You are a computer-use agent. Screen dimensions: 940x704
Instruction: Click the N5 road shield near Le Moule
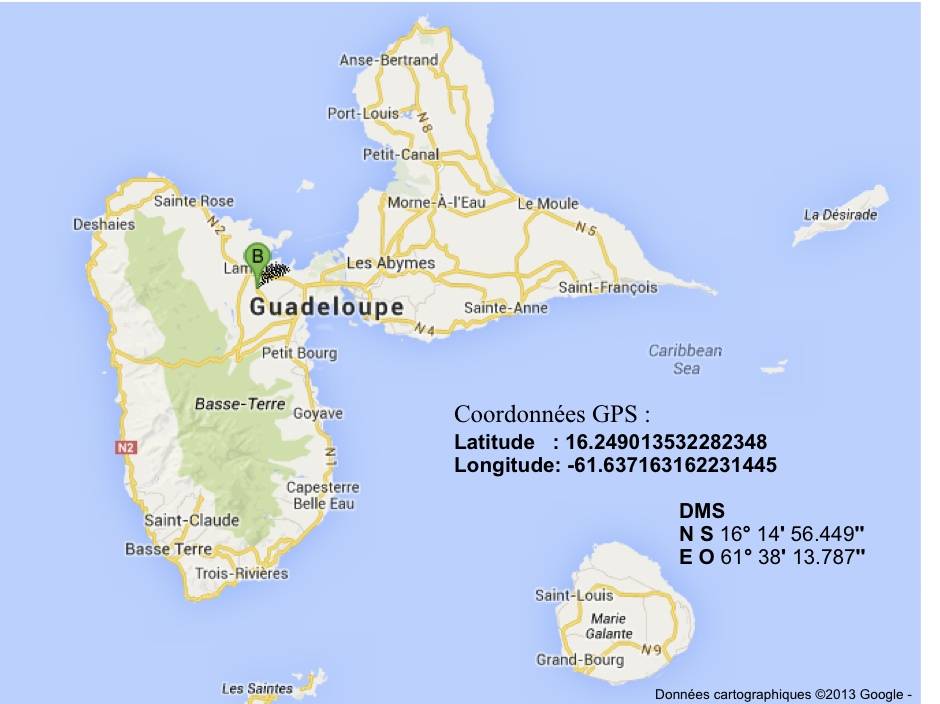[x=586, y=230]
